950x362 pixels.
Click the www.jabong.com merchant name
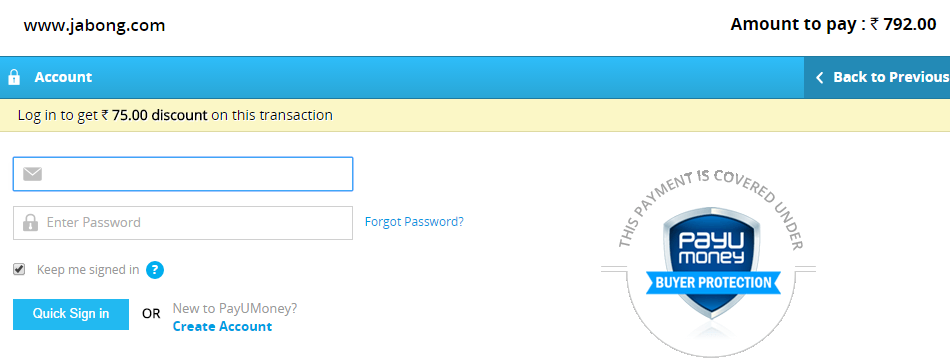pos(95,25)
